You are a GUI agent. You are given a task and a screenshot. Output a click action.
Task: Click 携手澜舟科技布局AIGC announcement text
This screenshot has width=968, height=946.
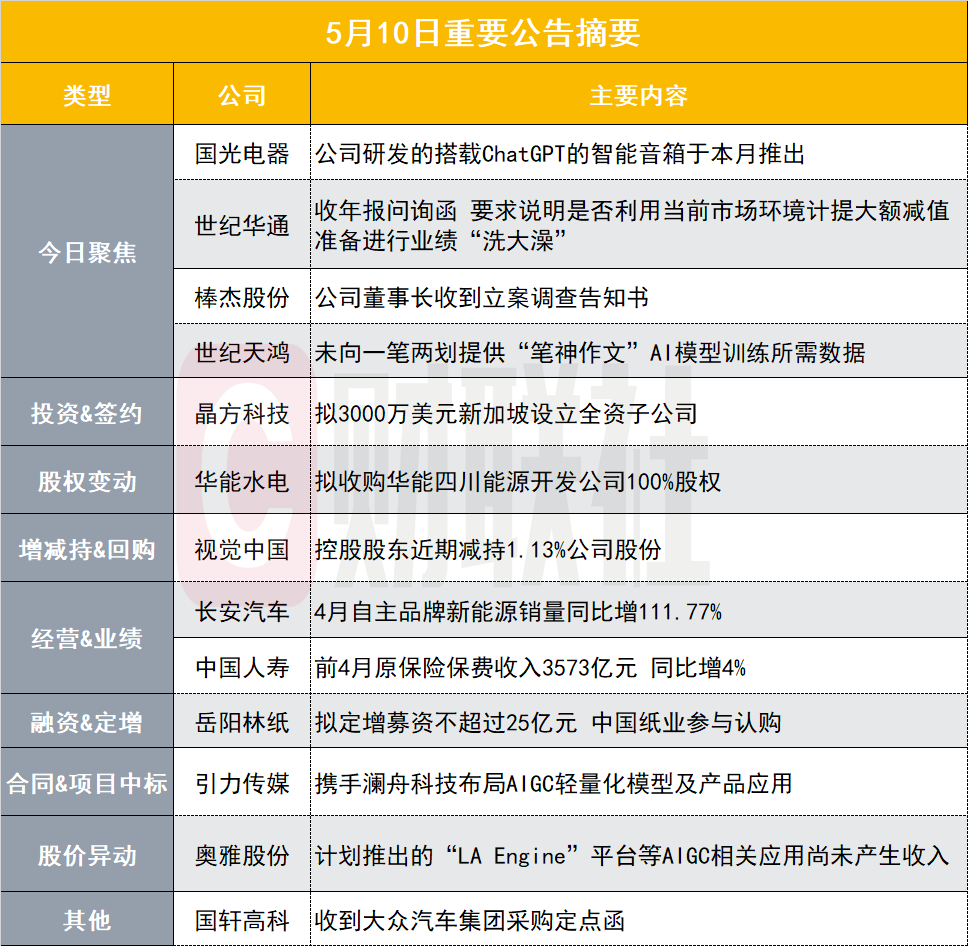coord(553,783)
